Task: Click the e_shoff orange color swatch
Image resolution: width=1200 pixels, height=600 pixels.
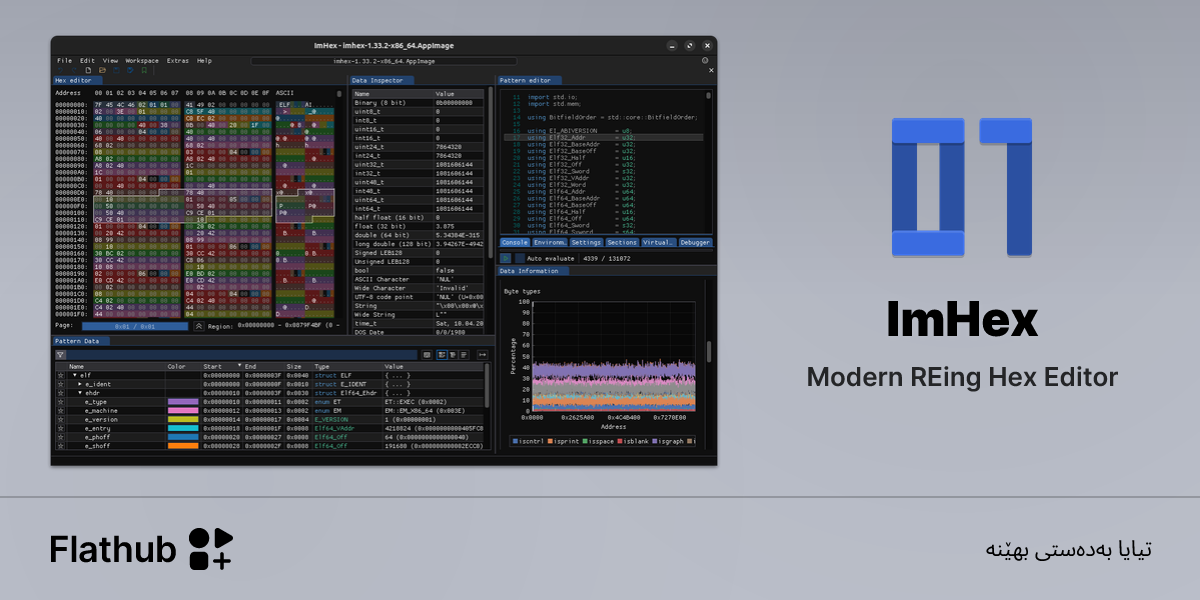Action: (183, 445)
